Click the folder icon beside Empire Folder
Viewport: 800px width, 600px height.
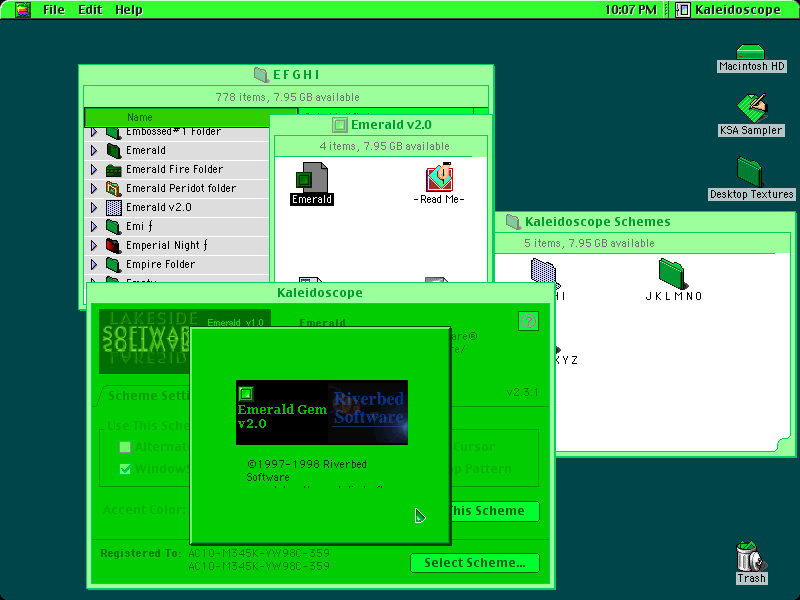113,264
